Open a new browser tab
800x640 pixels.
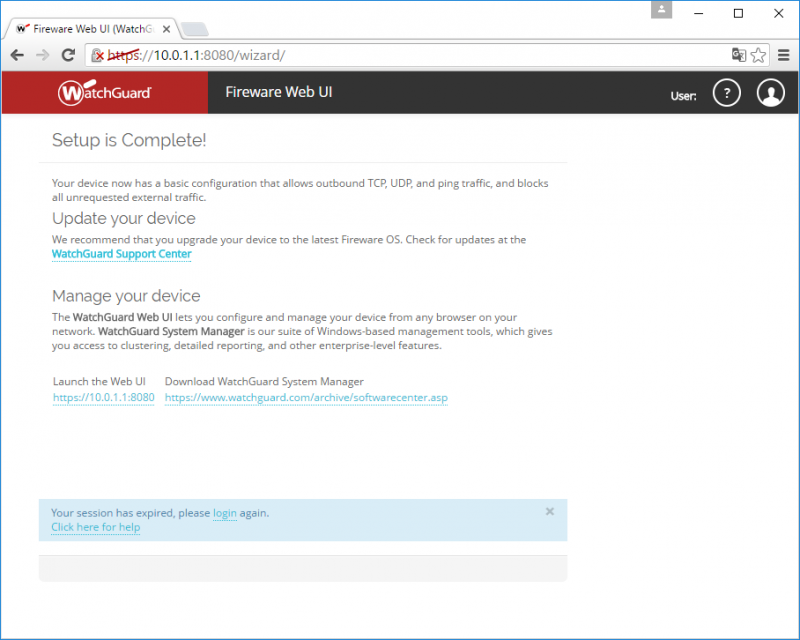[198, 29]
